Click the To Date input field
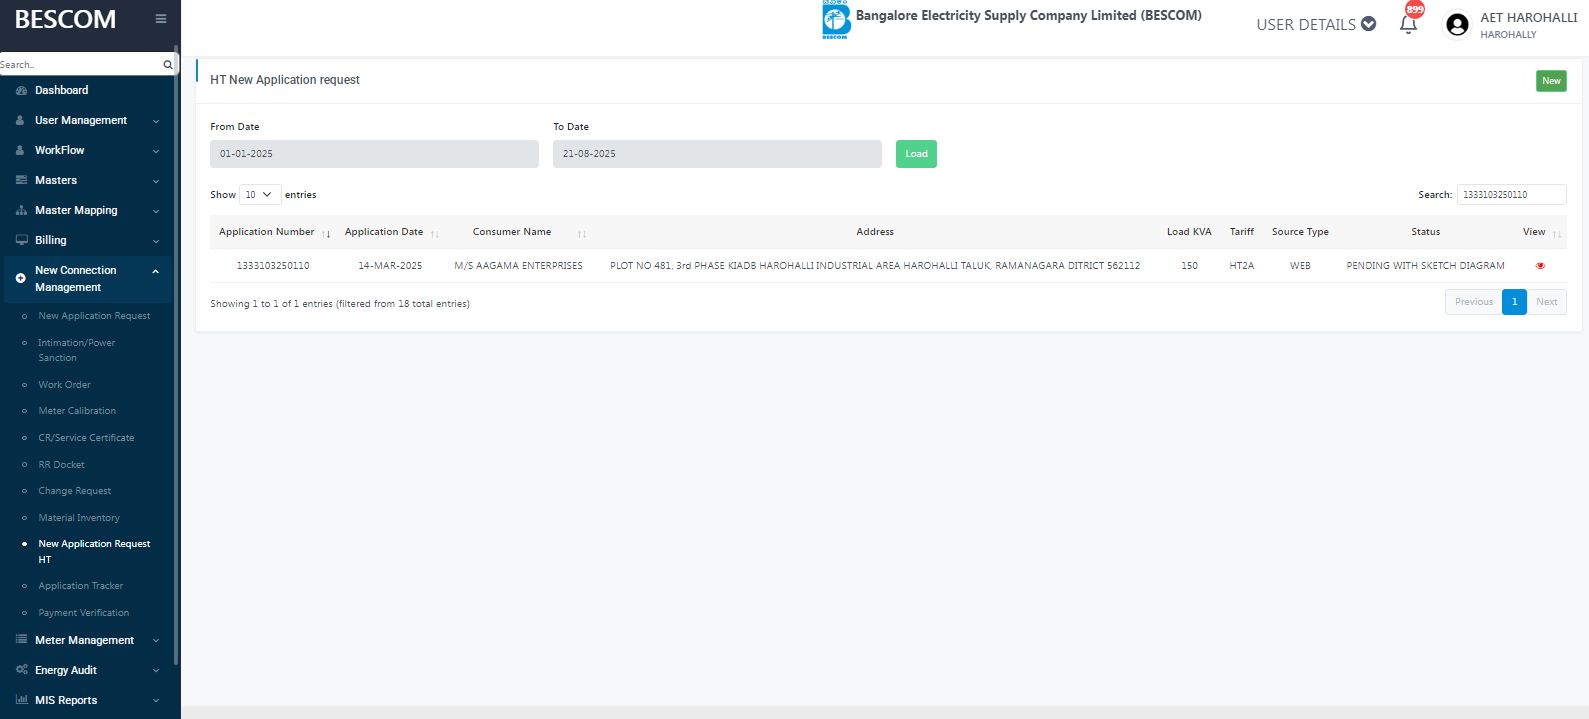The width and height of the screenshot is (1589, 719). (717, 154)
